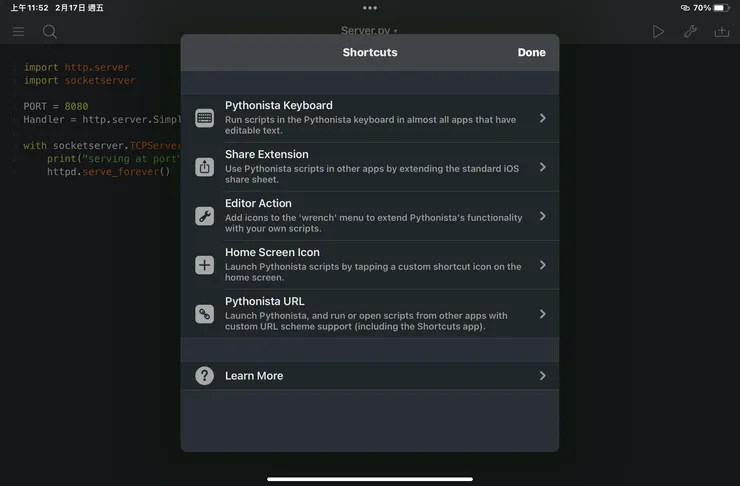
Task: Expand Share Extension row chevron
Action: click(x=543, y=167)
